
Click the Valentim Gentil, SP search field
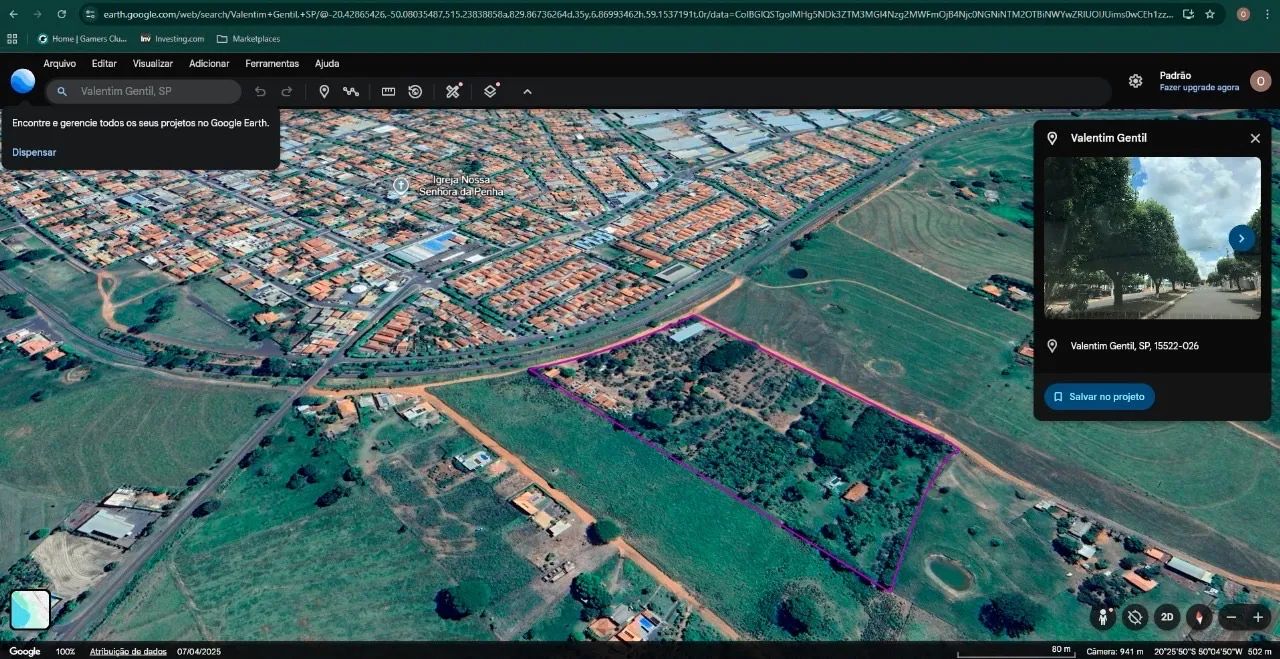pos(150,91)
